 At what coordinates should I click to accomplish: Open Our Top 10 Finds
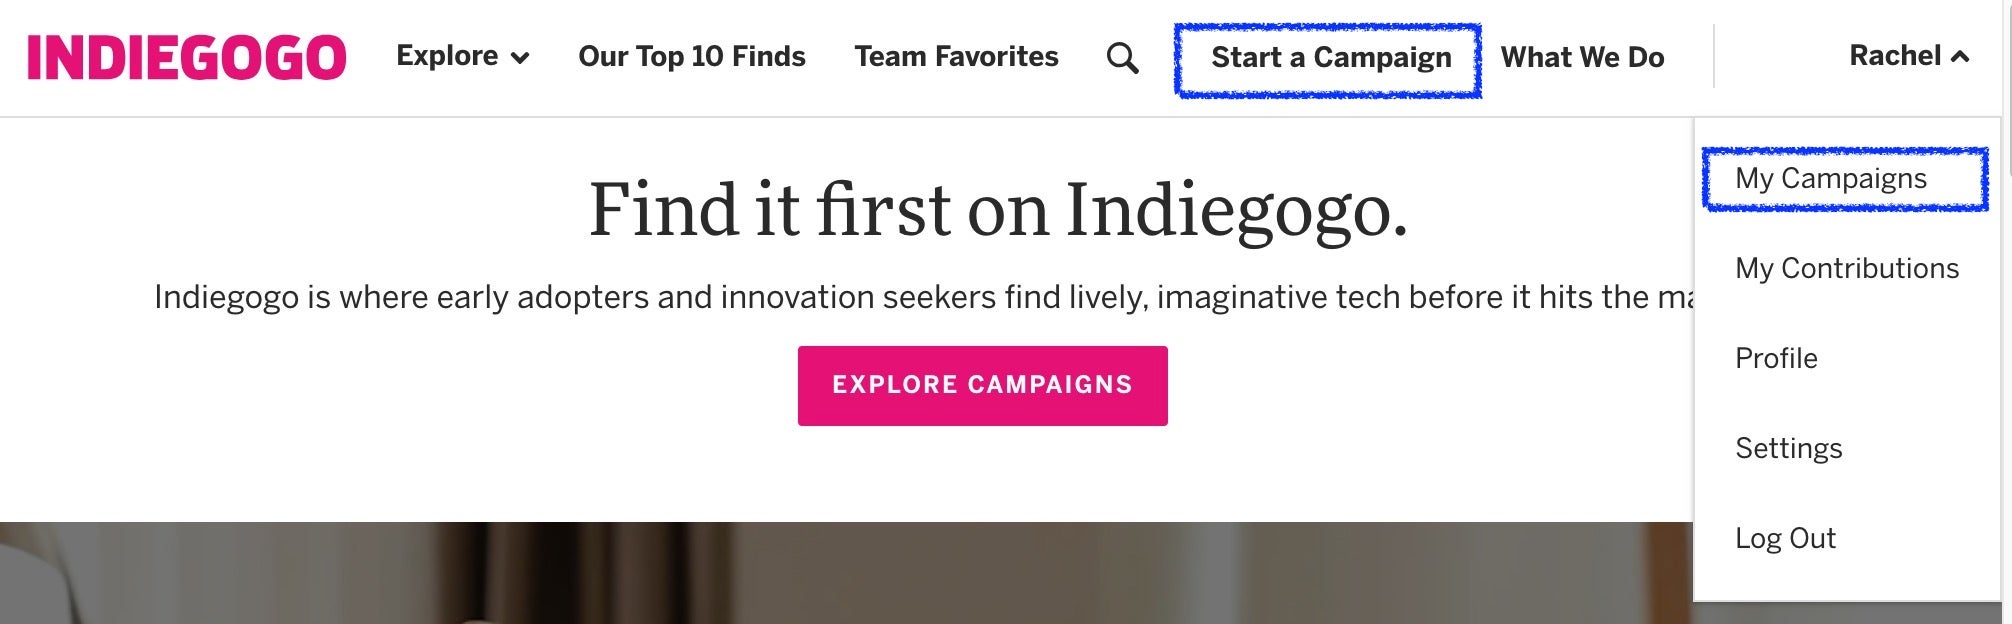click(x=692, y=56)
